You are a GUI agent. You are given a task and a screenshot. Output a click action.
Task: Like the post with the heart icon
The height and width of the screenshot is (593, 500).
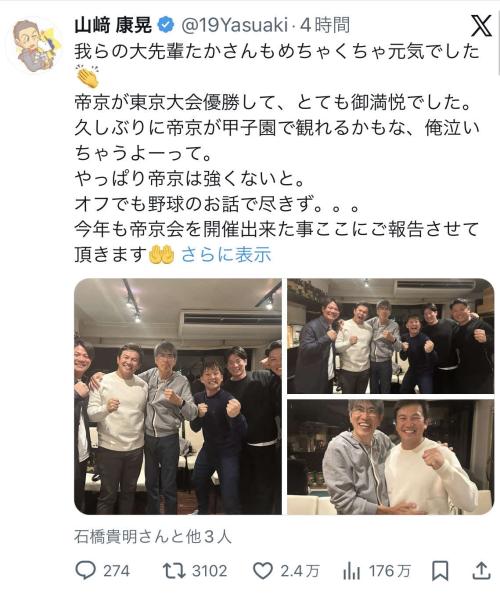pyautogui.click(x=263, y=570)
